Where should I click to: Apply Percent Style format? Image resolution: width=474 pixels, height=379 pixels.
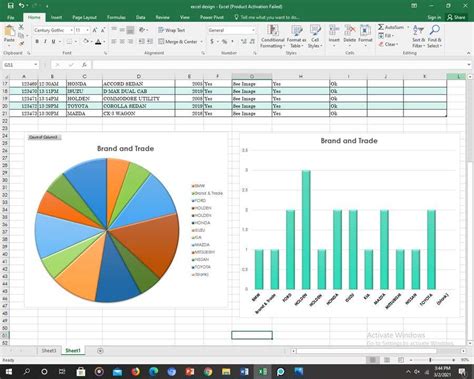[x=224, y=42]
